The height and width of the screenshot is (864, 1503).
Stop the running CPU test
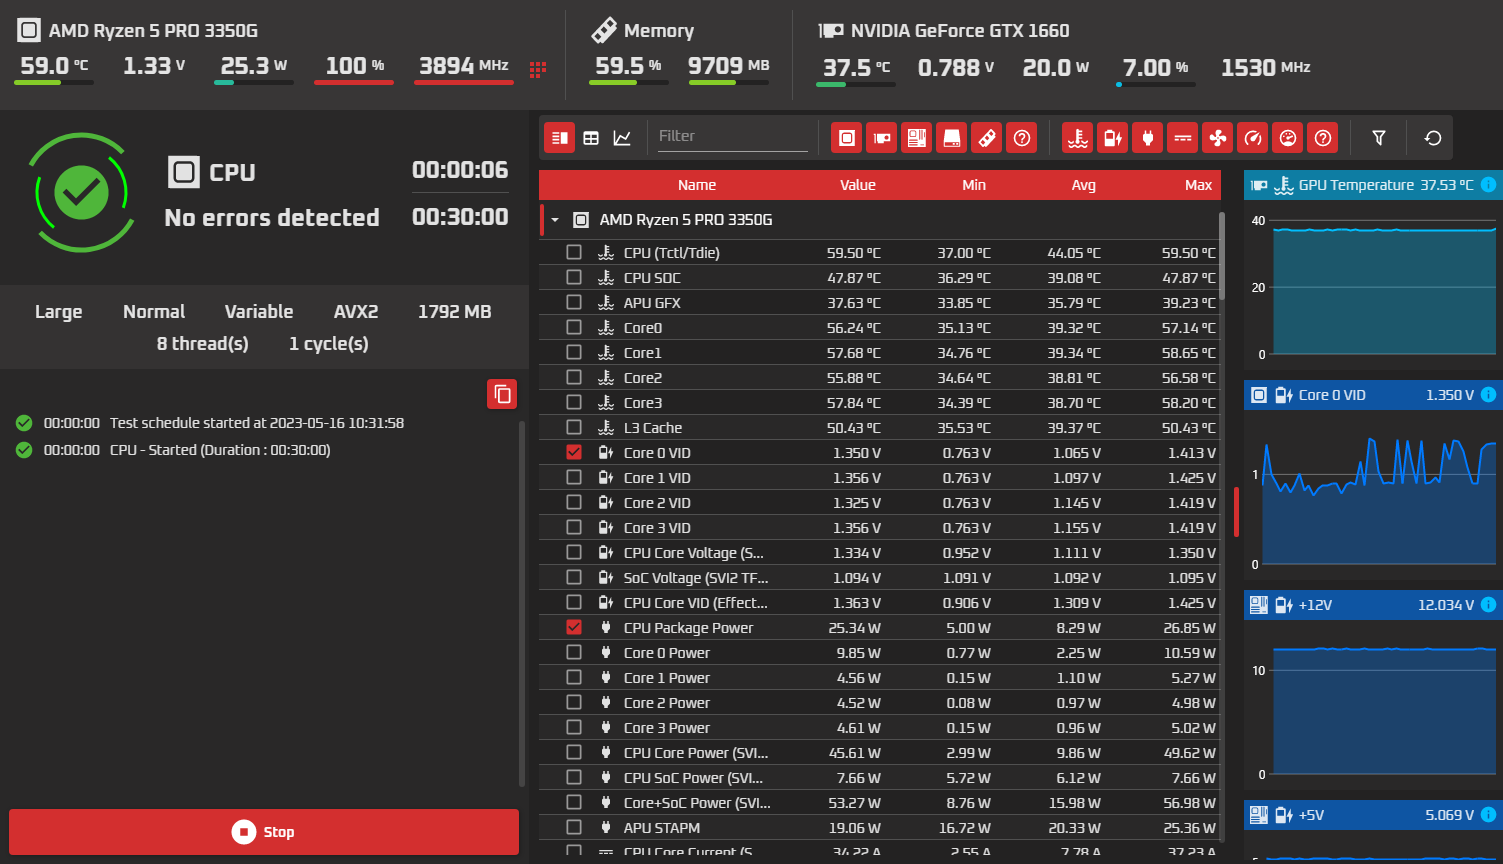click(x=264, y=832)
